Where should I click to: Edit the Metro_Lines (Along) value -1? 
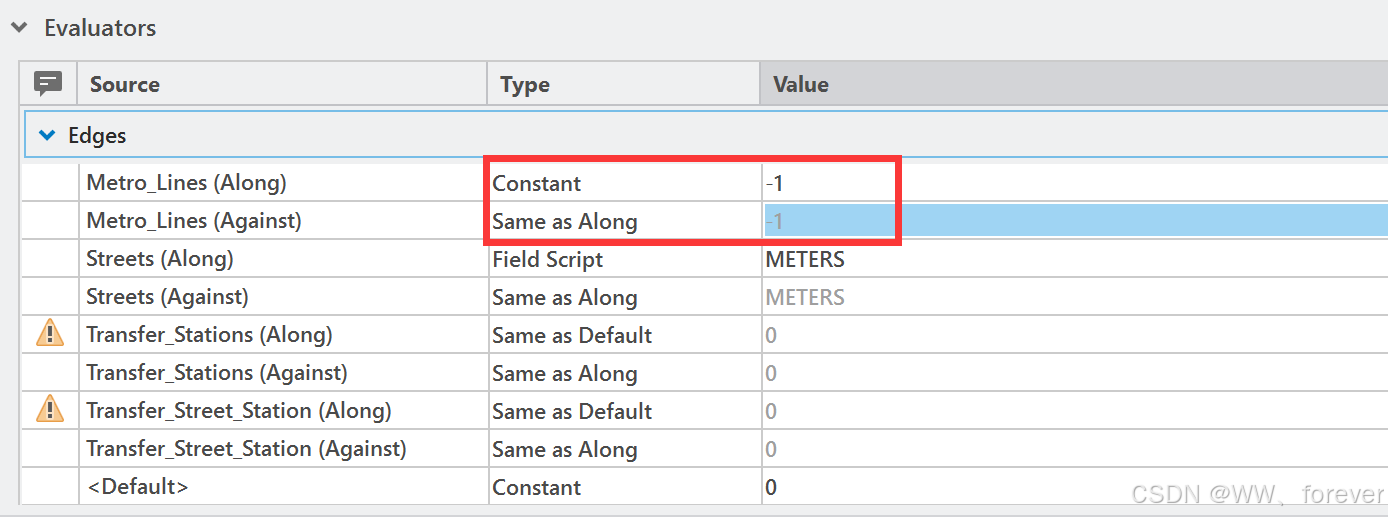tap(1075, 183)
